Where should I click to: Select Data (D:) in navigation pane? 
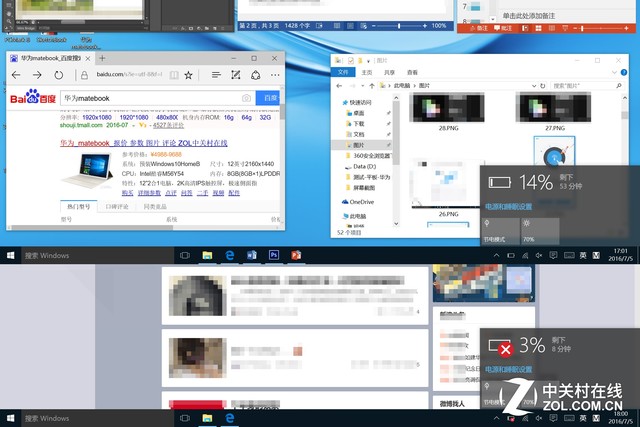364,167
